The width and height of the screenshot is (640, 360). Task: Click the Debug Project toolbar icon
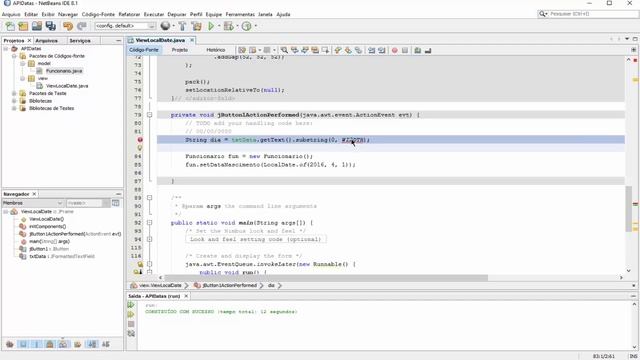[229, 26]
